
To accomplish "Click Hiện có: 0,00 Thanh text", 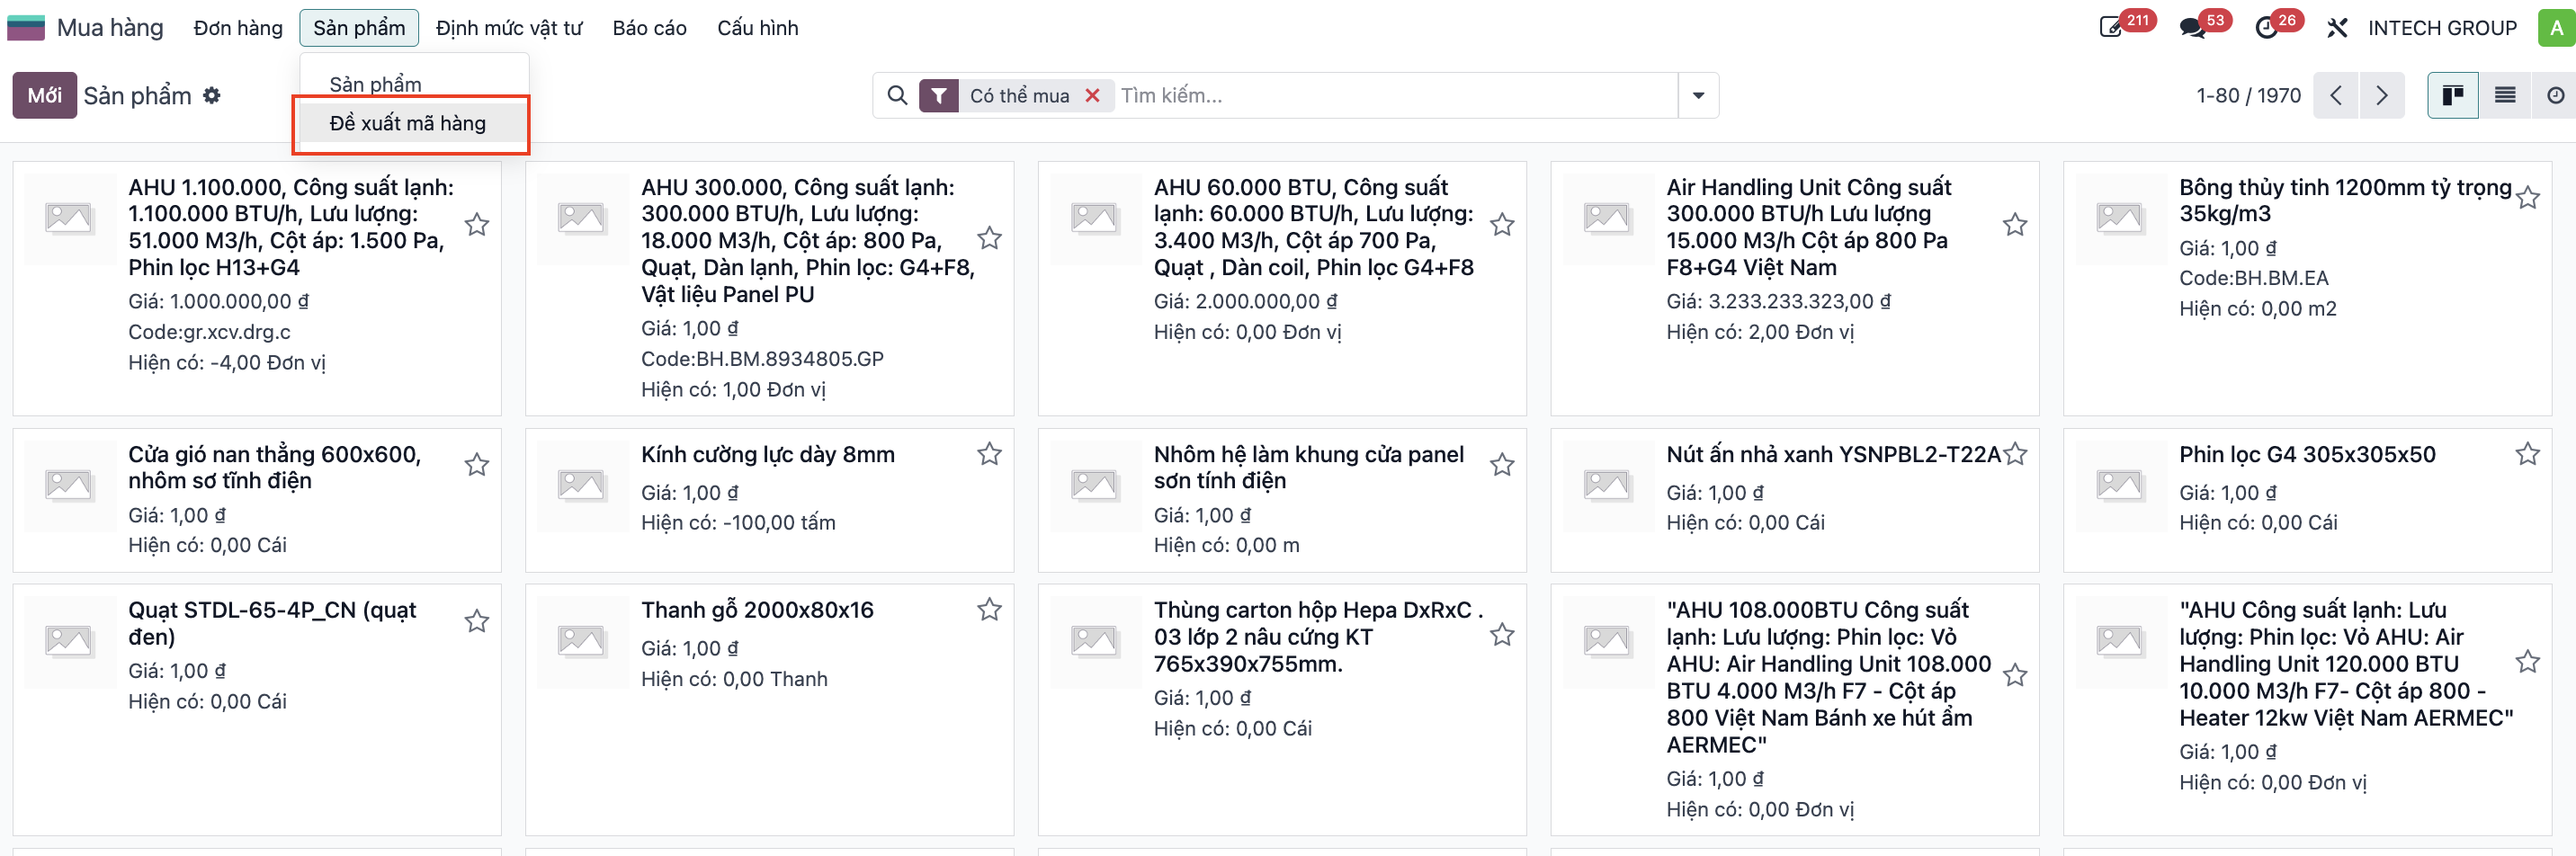I will [x=734, y=680].
